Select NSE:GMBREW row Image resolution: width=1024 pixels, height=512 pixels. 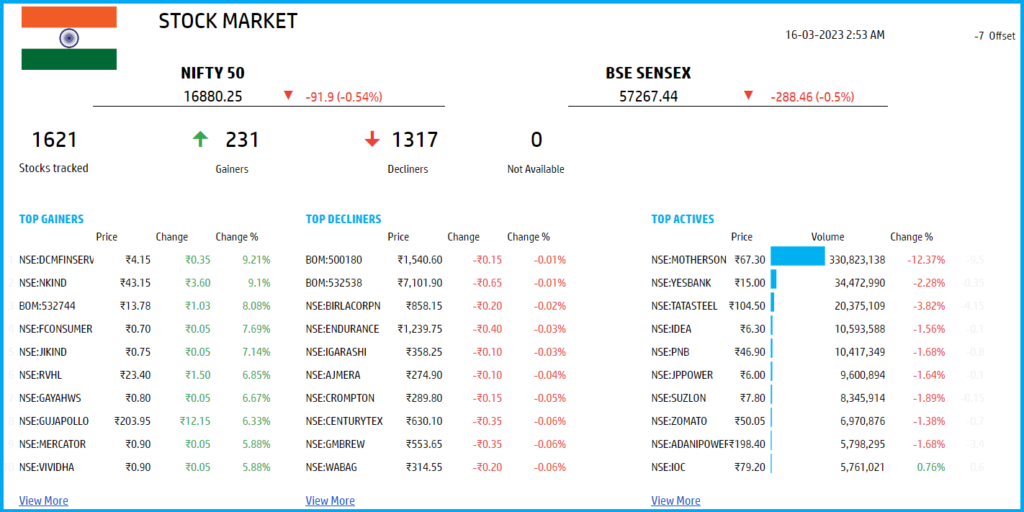pyautogui.click(x=436, y=444)
